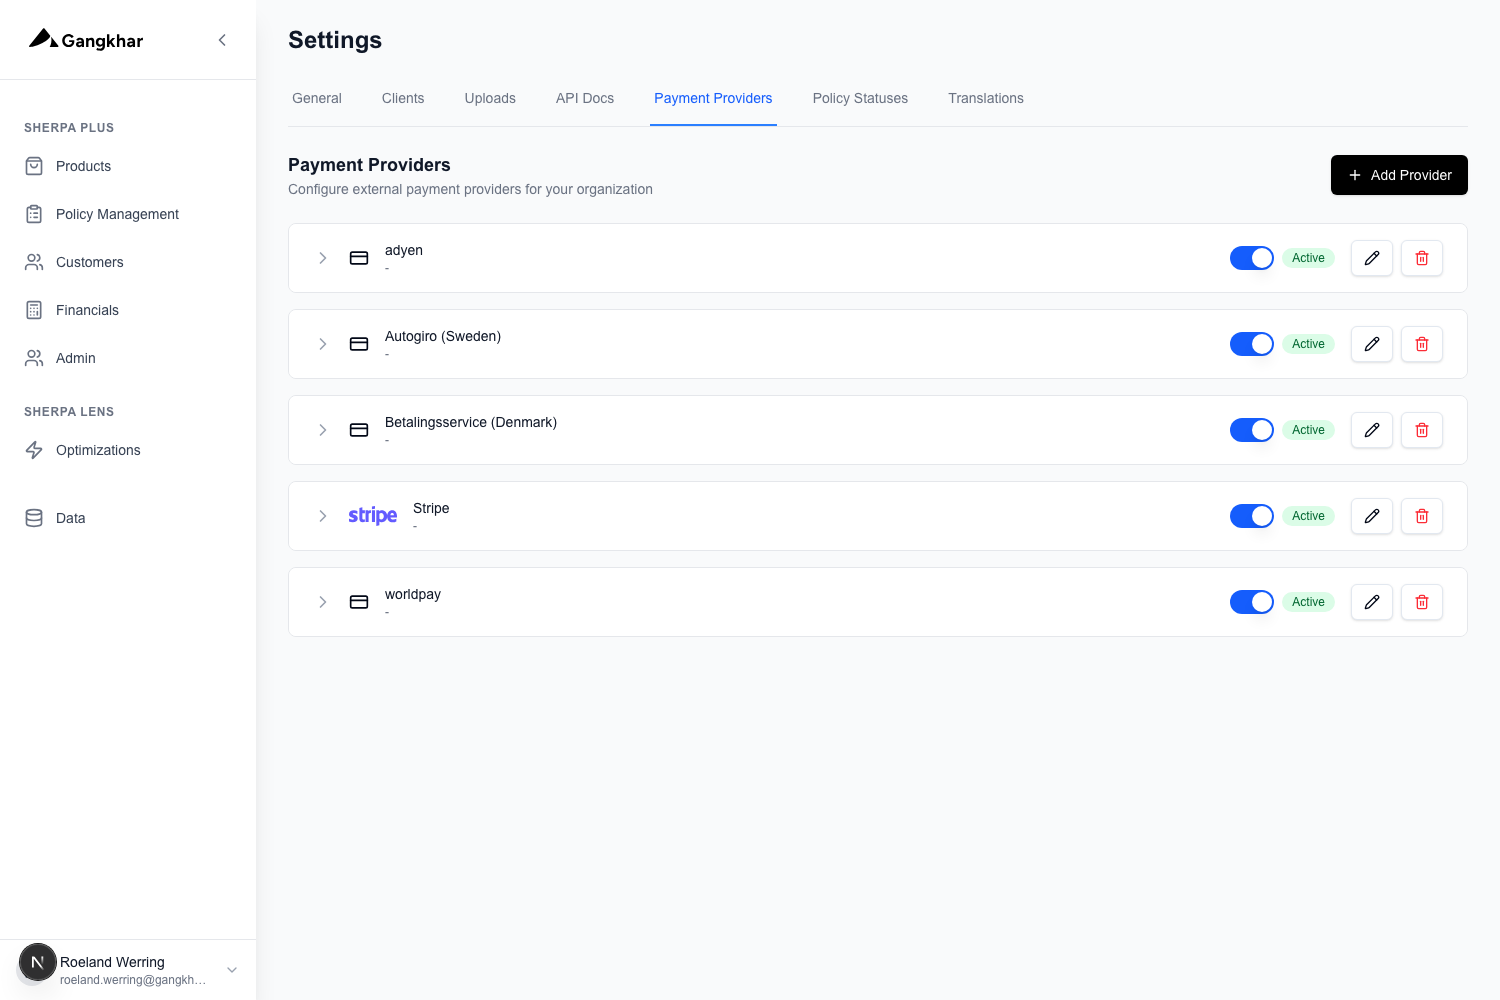Open Policy Management clipboard icon
The width and height of the screenshot is (1500, 1000).
pos(34,214)
